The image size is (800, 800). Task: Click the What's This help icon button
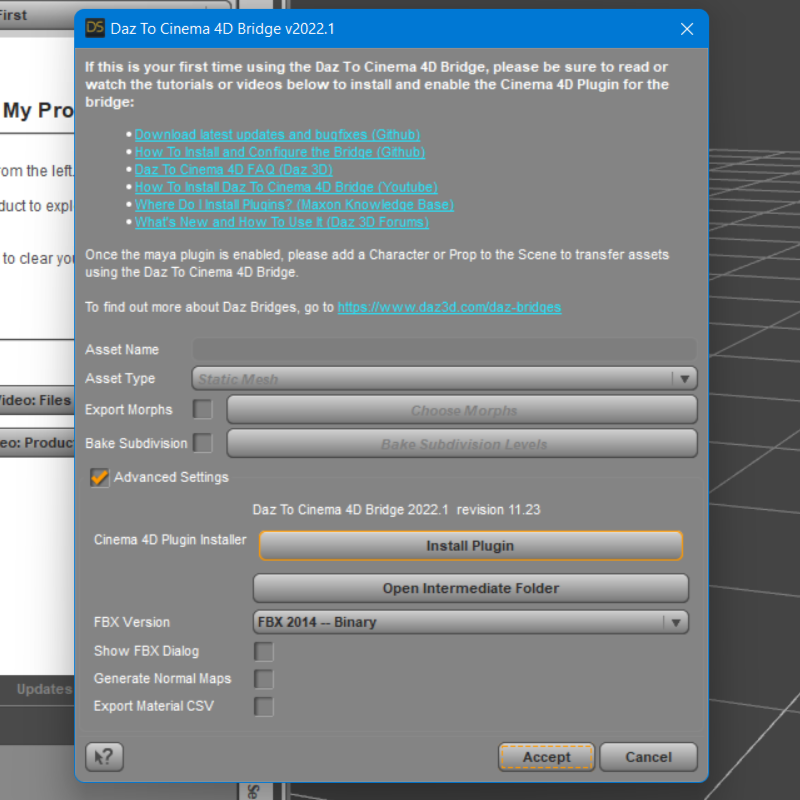(x=105, y=757)
